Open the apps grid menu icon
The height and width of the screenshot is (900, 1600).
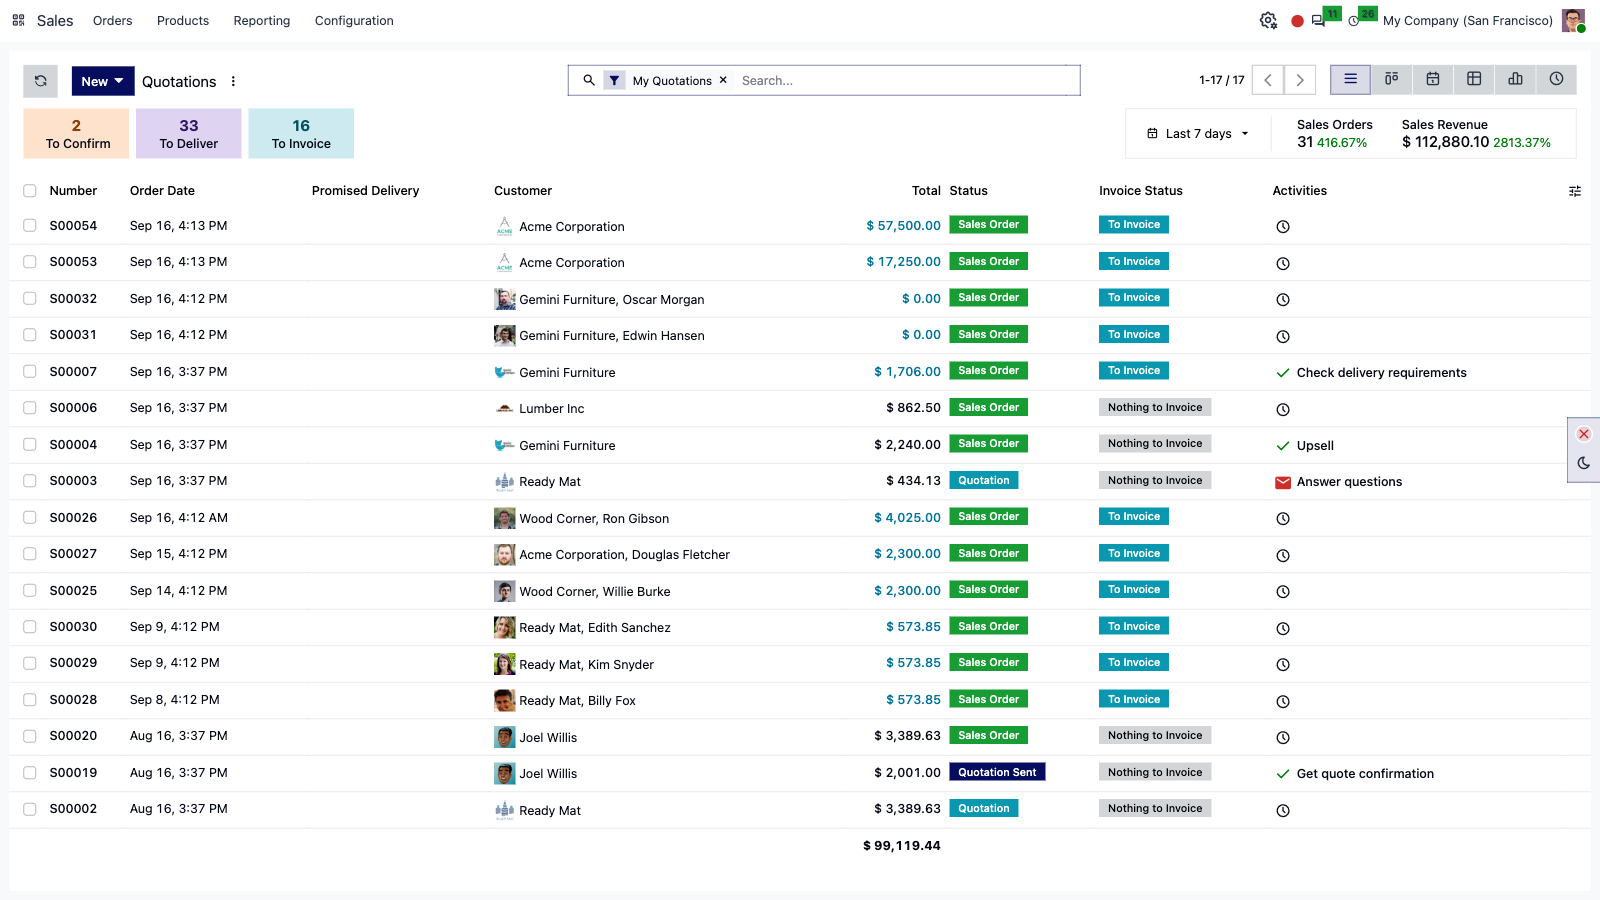18,20
